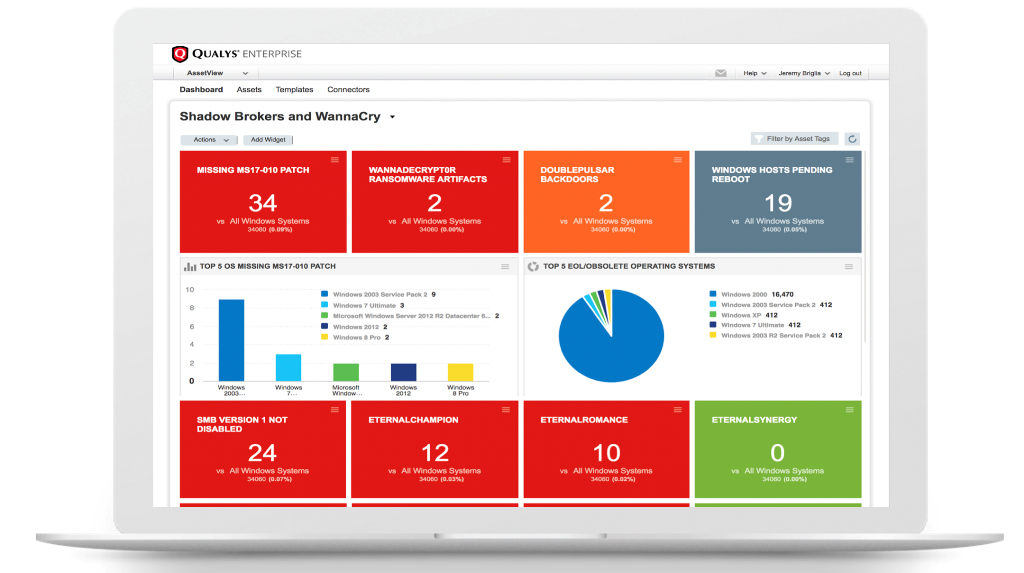Click the Qualys shield logo
This screenshot has height=573, width=1024.
point(180,54)
